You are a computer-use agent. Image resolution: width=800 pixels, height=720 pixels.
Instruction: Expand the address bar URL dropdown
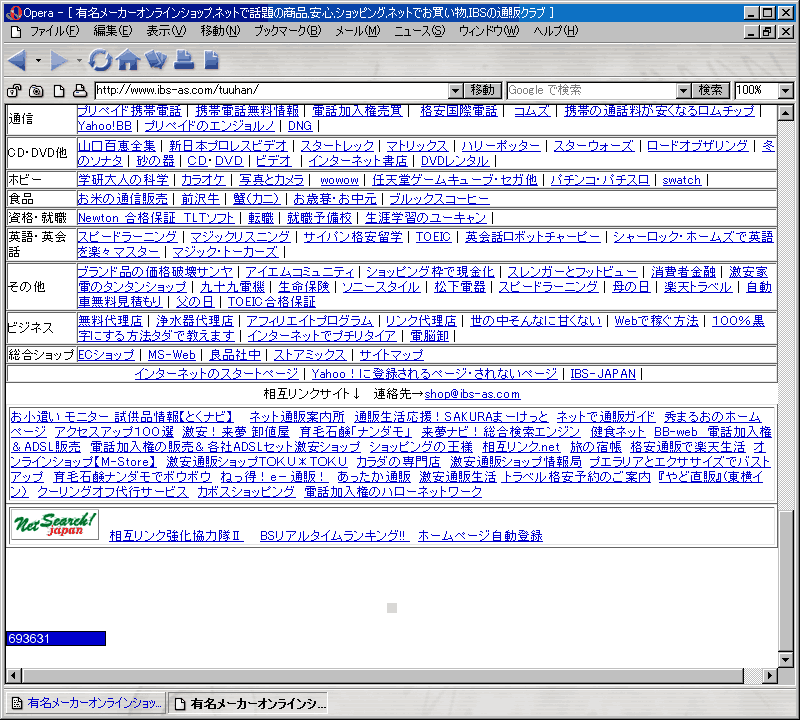point(455,91)
